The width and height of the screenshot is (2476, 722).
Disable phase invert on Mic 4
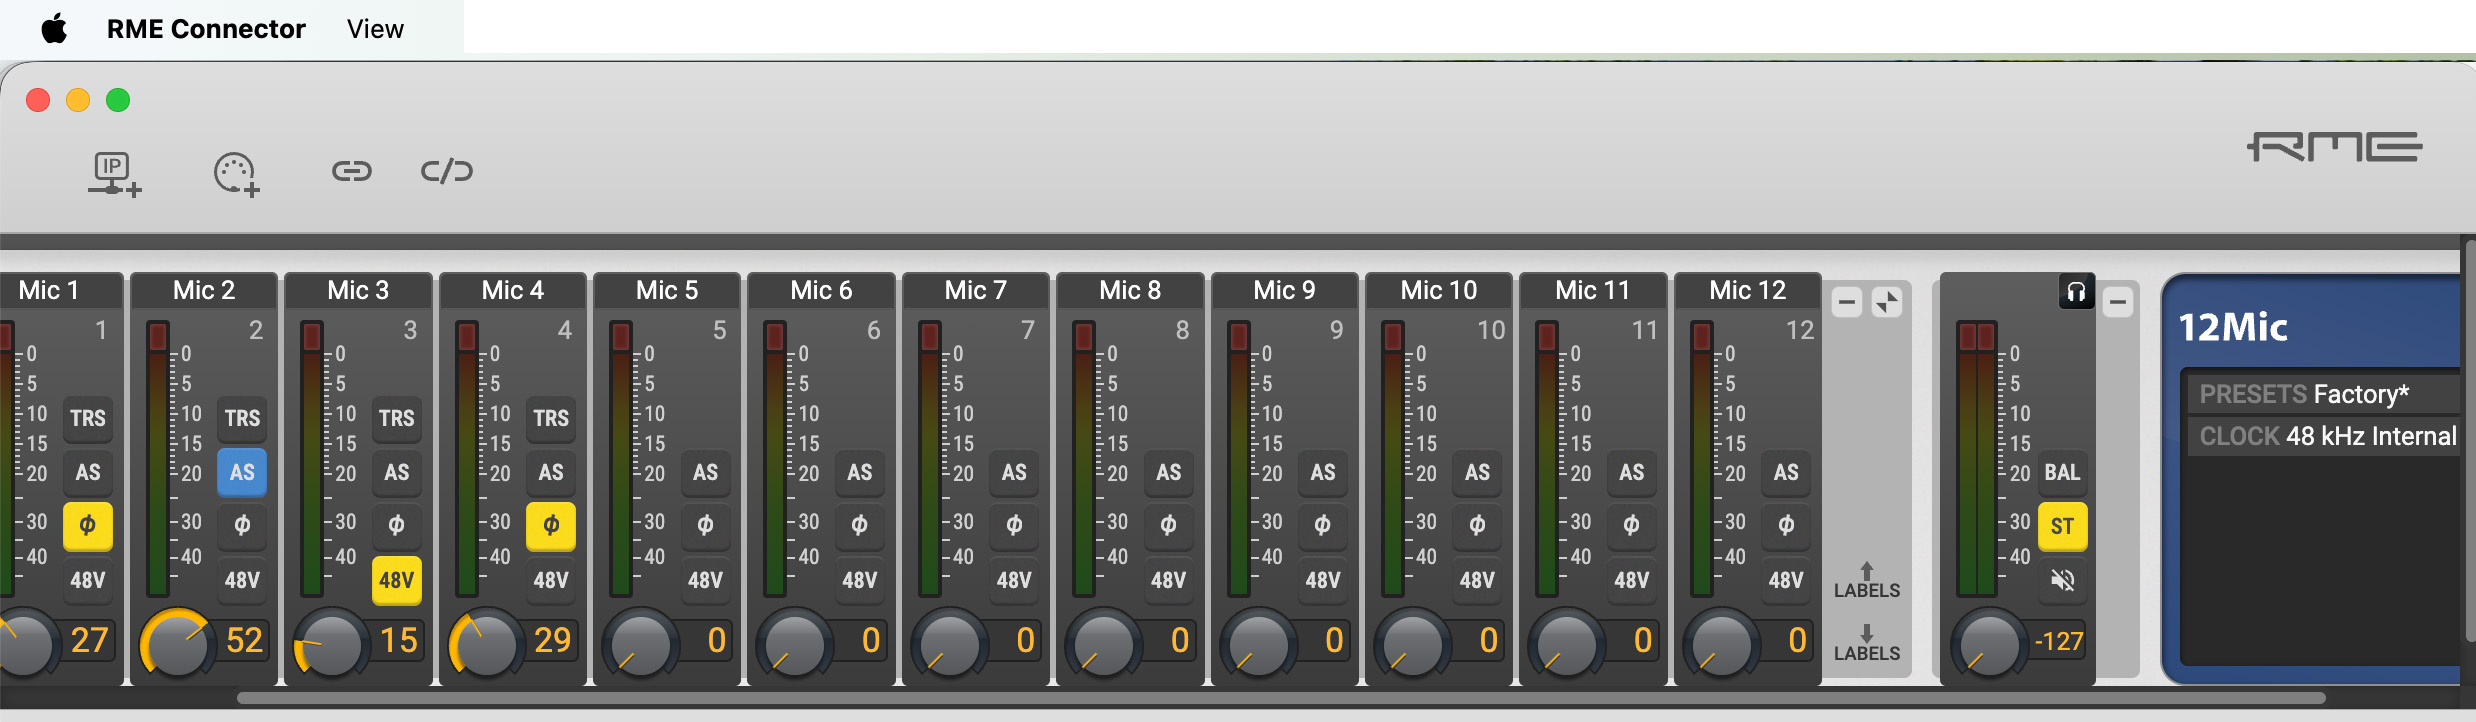[551, 525]
